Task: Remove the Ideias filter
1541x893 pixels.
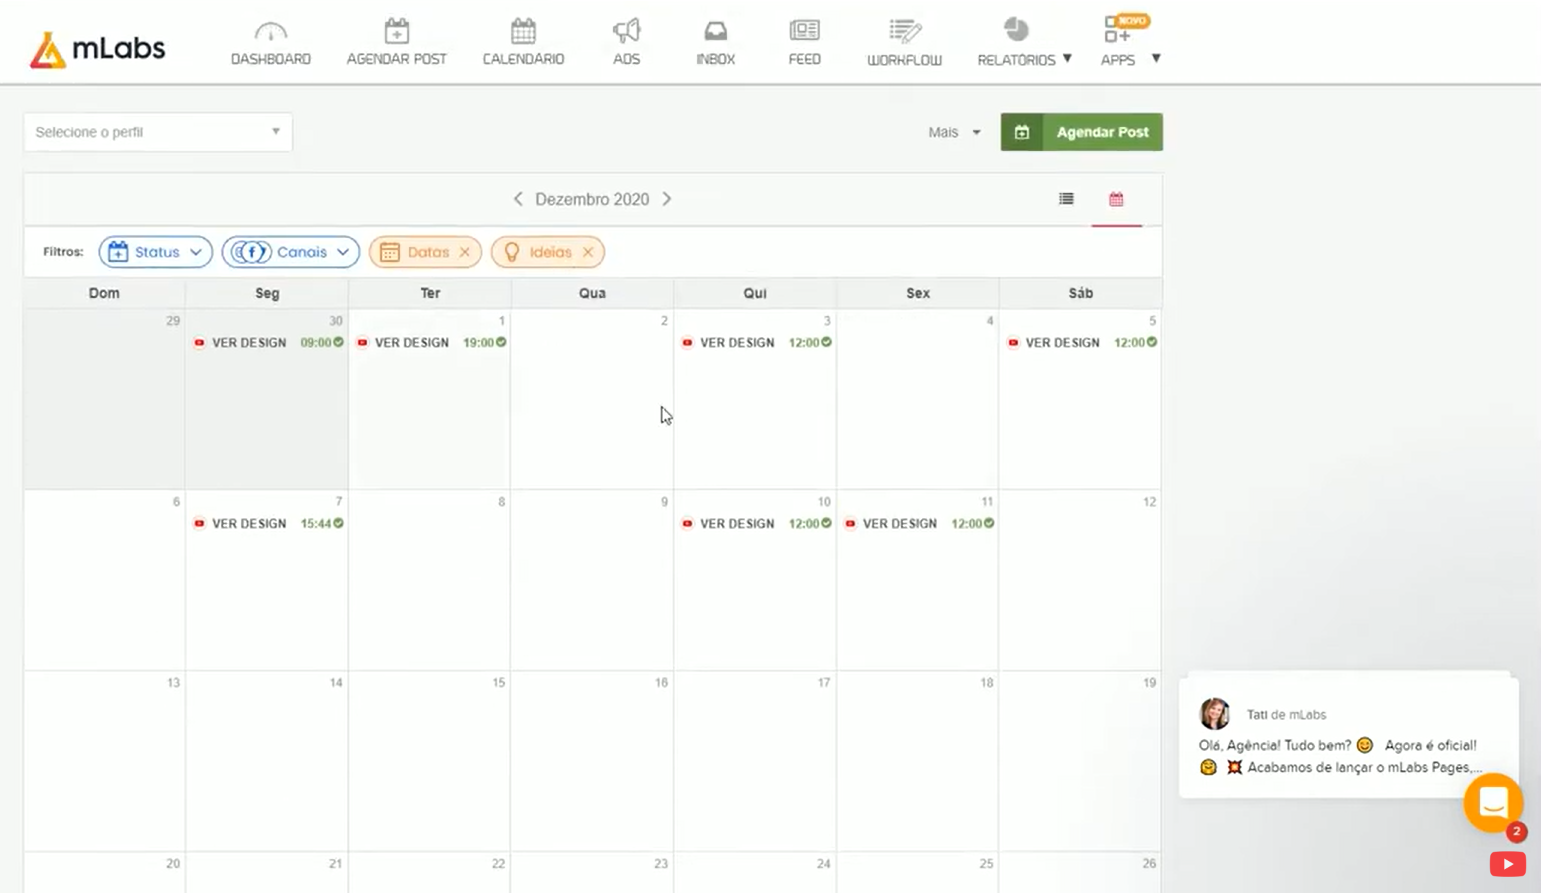Action: pos(588,252)
